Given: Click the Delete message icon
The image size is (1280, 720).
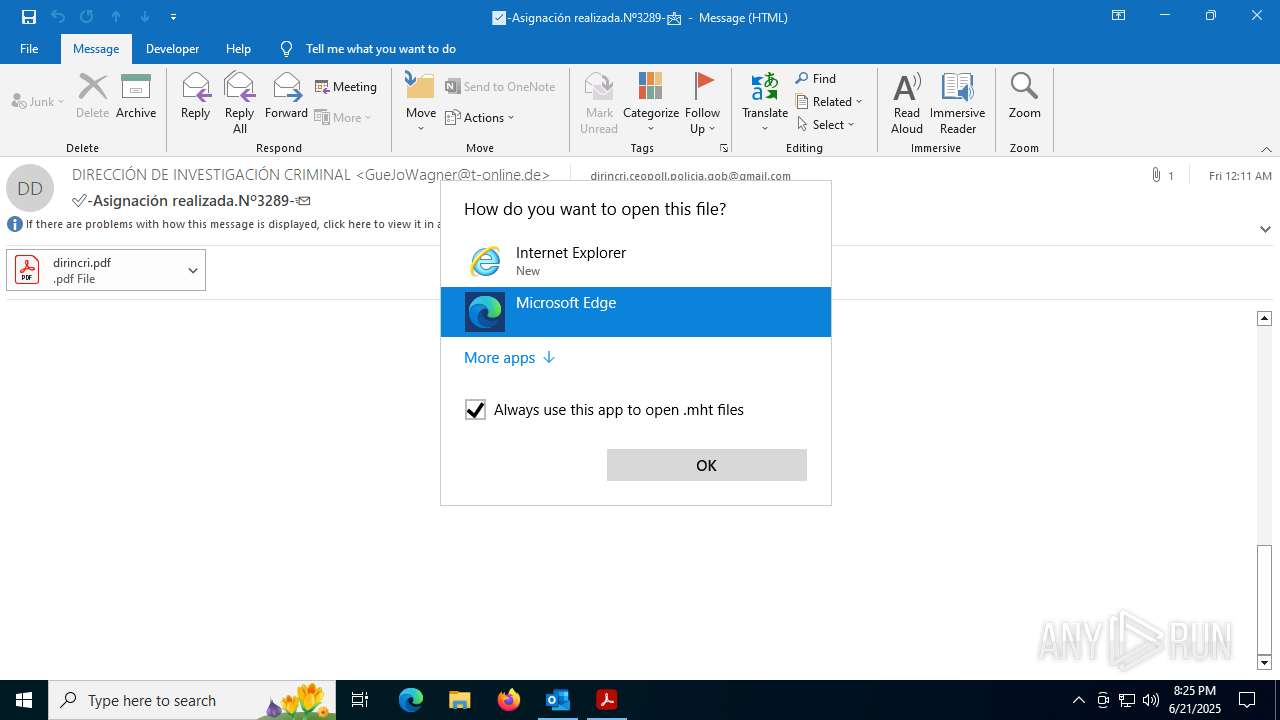Looking at the screenshot, I should [92, 96].
